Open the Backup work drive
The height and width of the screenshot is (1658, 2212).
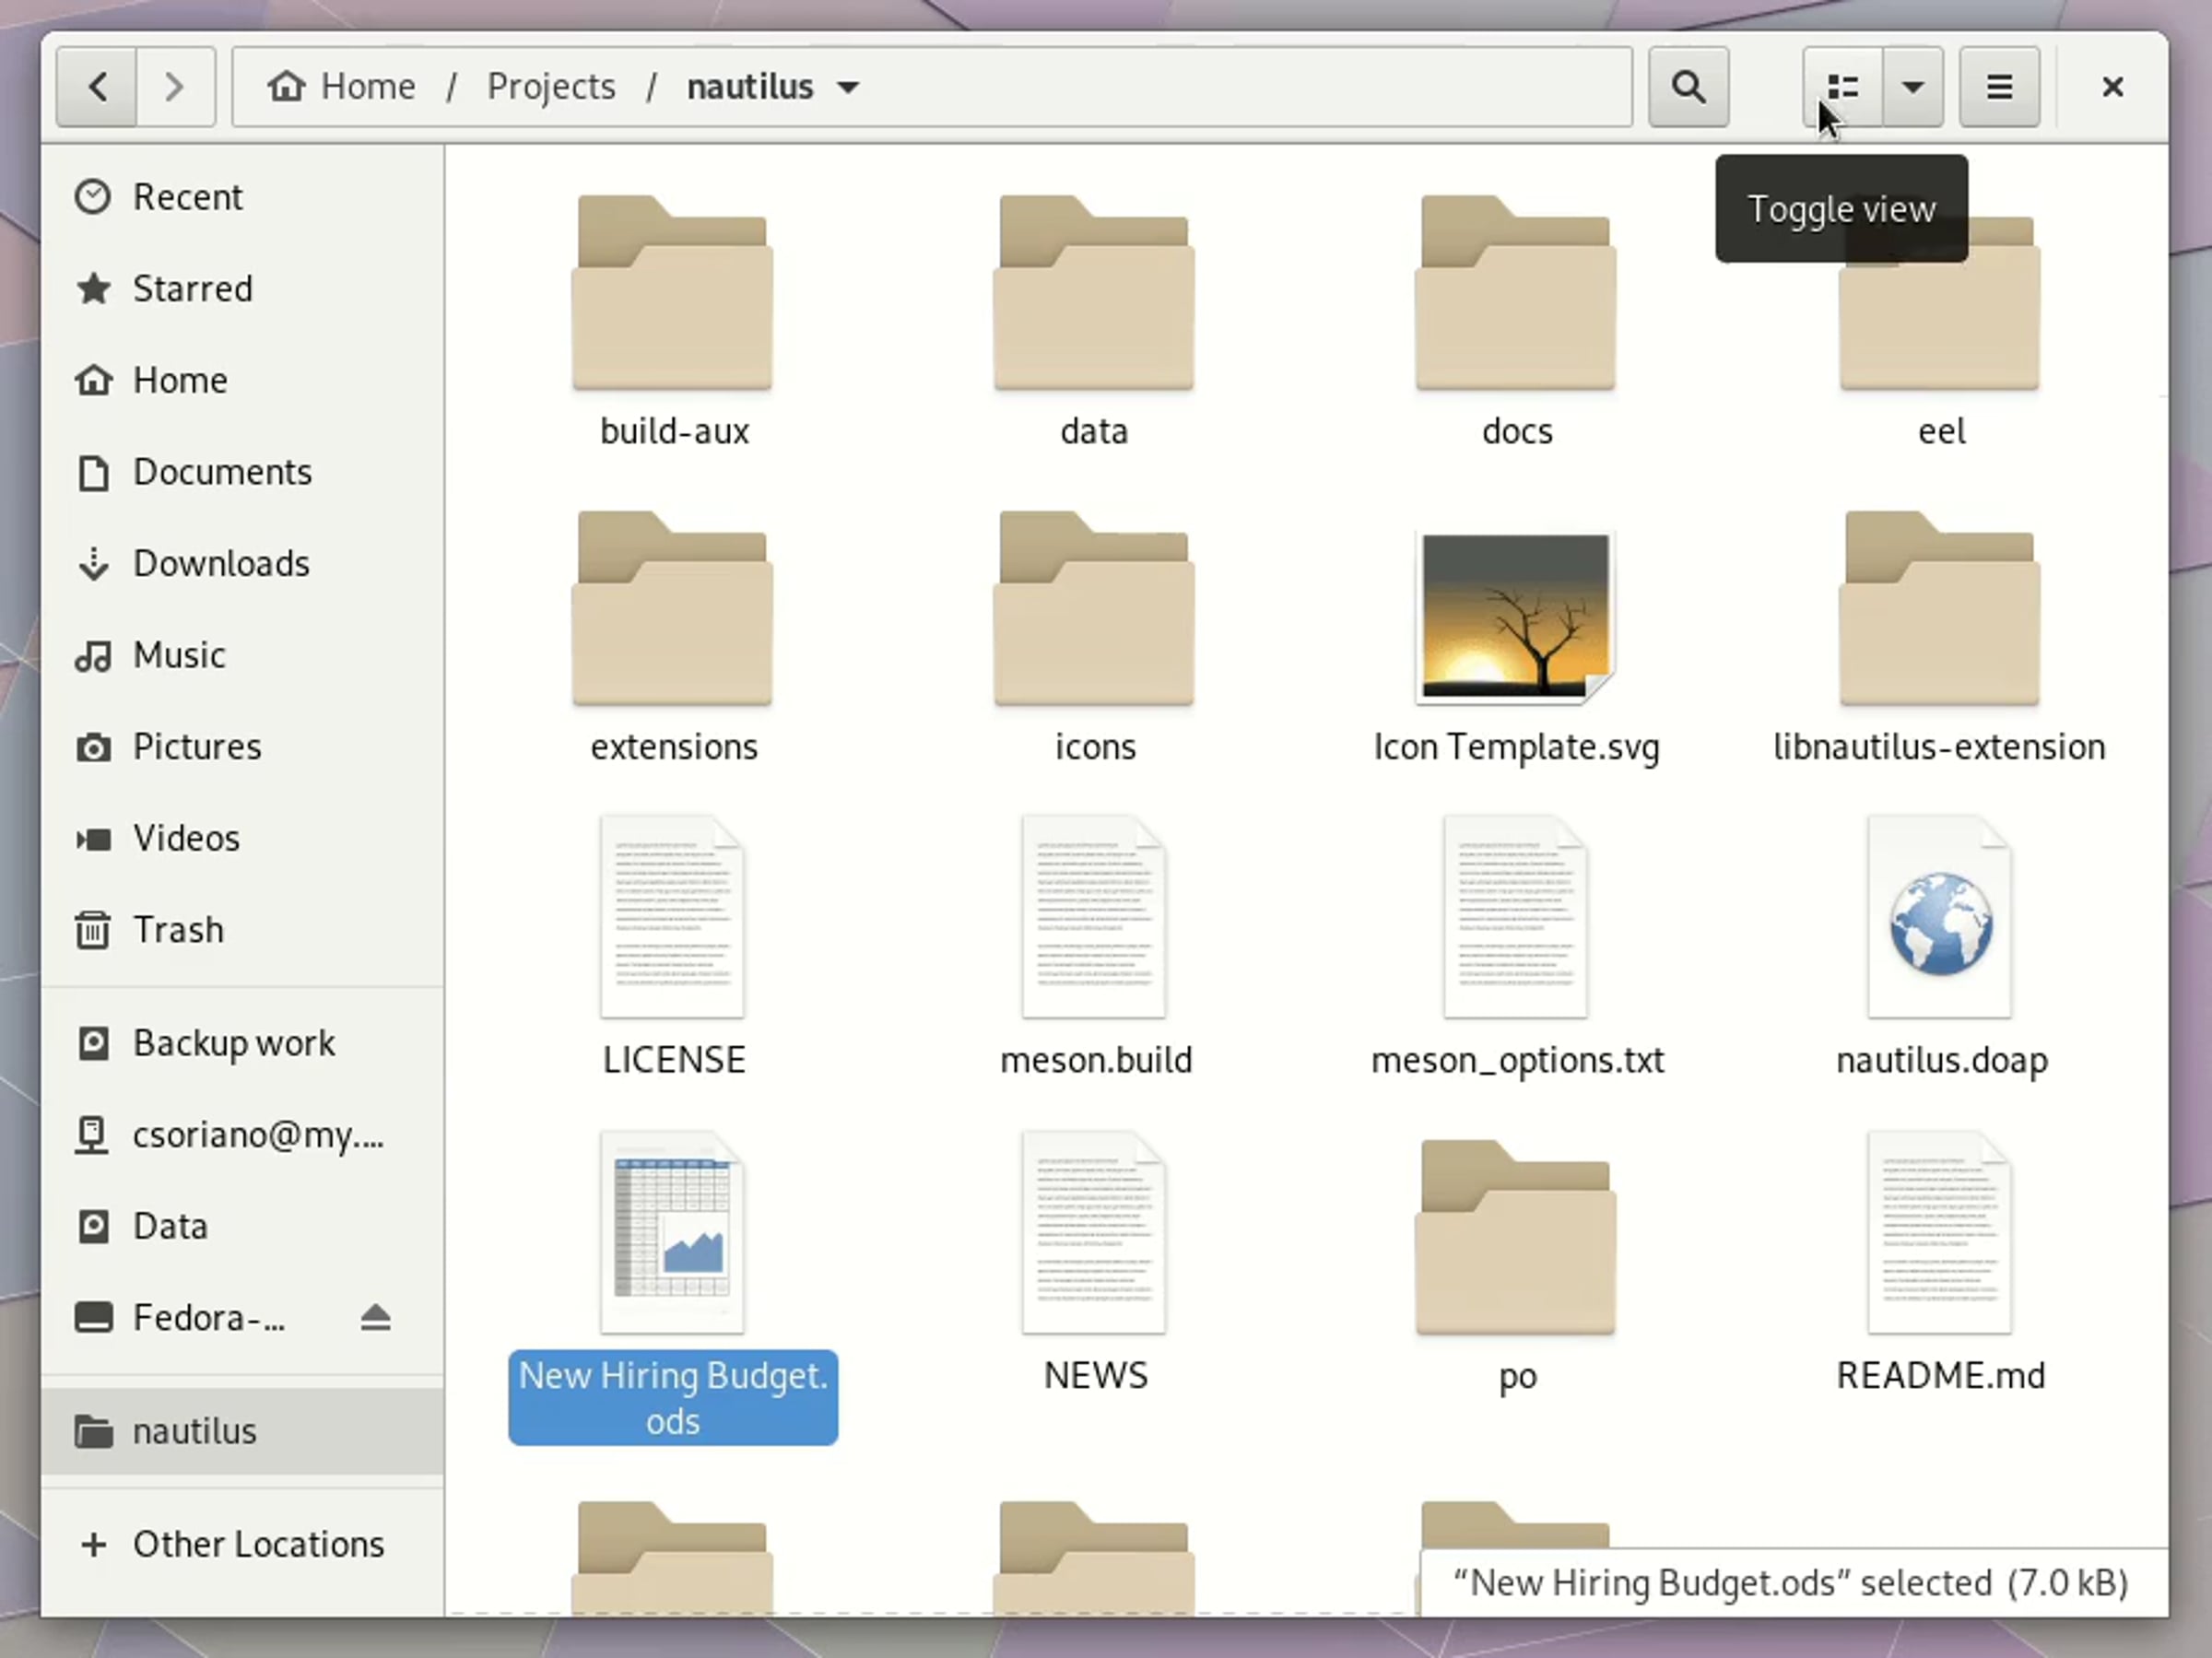point(243,1043)
